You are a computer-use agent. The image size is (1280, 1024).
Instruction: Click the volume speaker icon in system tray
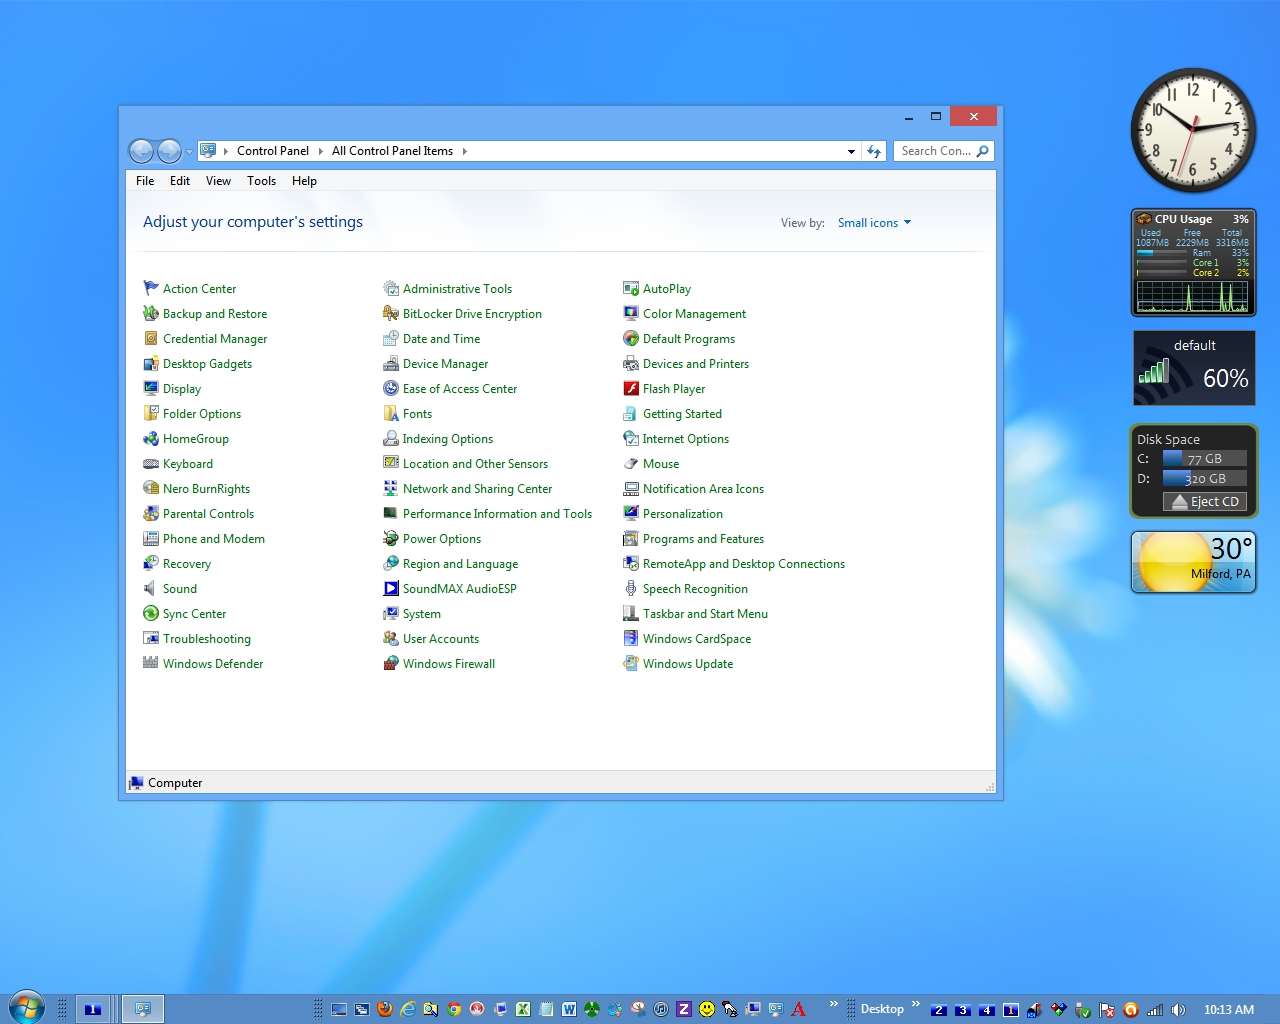tap(1177, 1010)
